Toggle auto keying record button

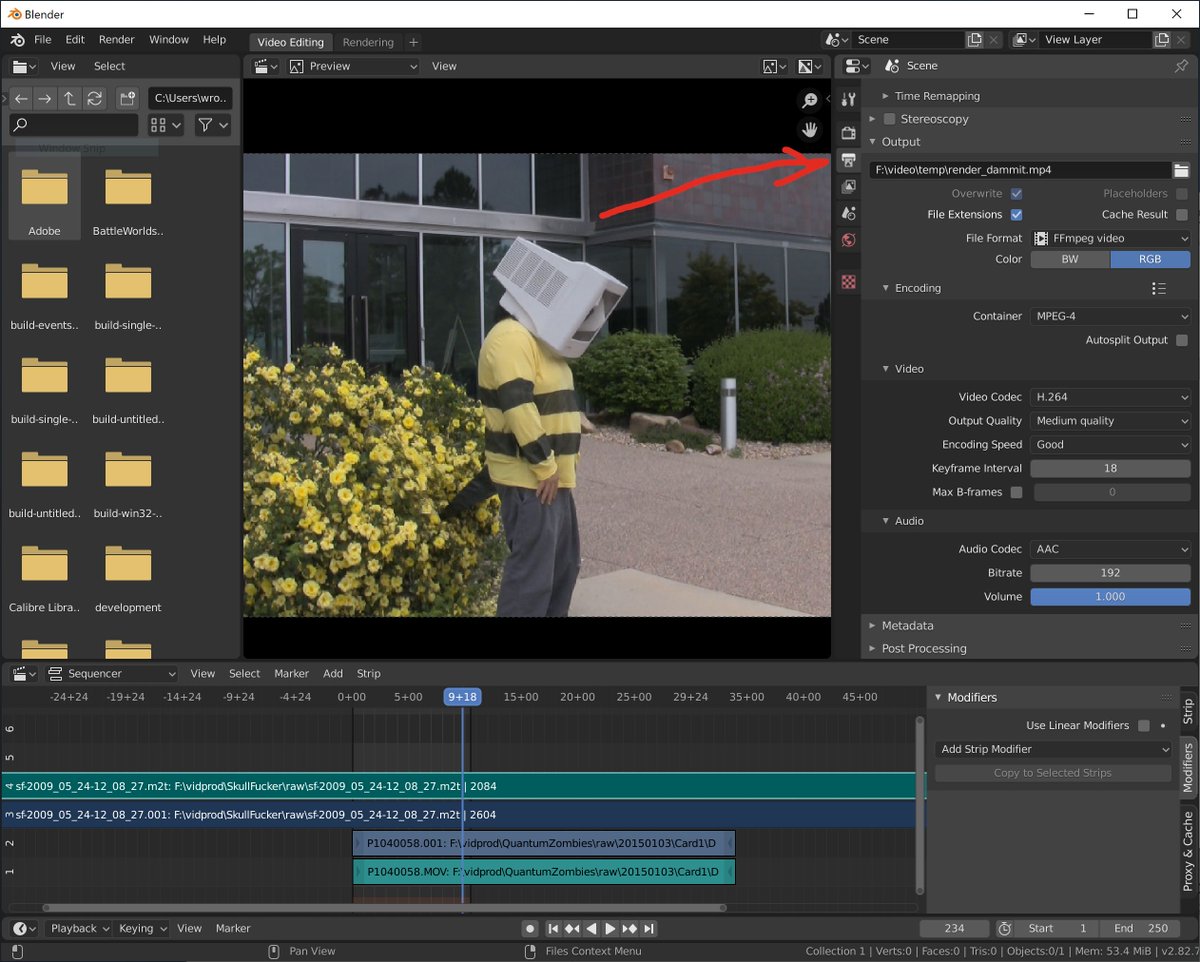click(x=530, y=929)
